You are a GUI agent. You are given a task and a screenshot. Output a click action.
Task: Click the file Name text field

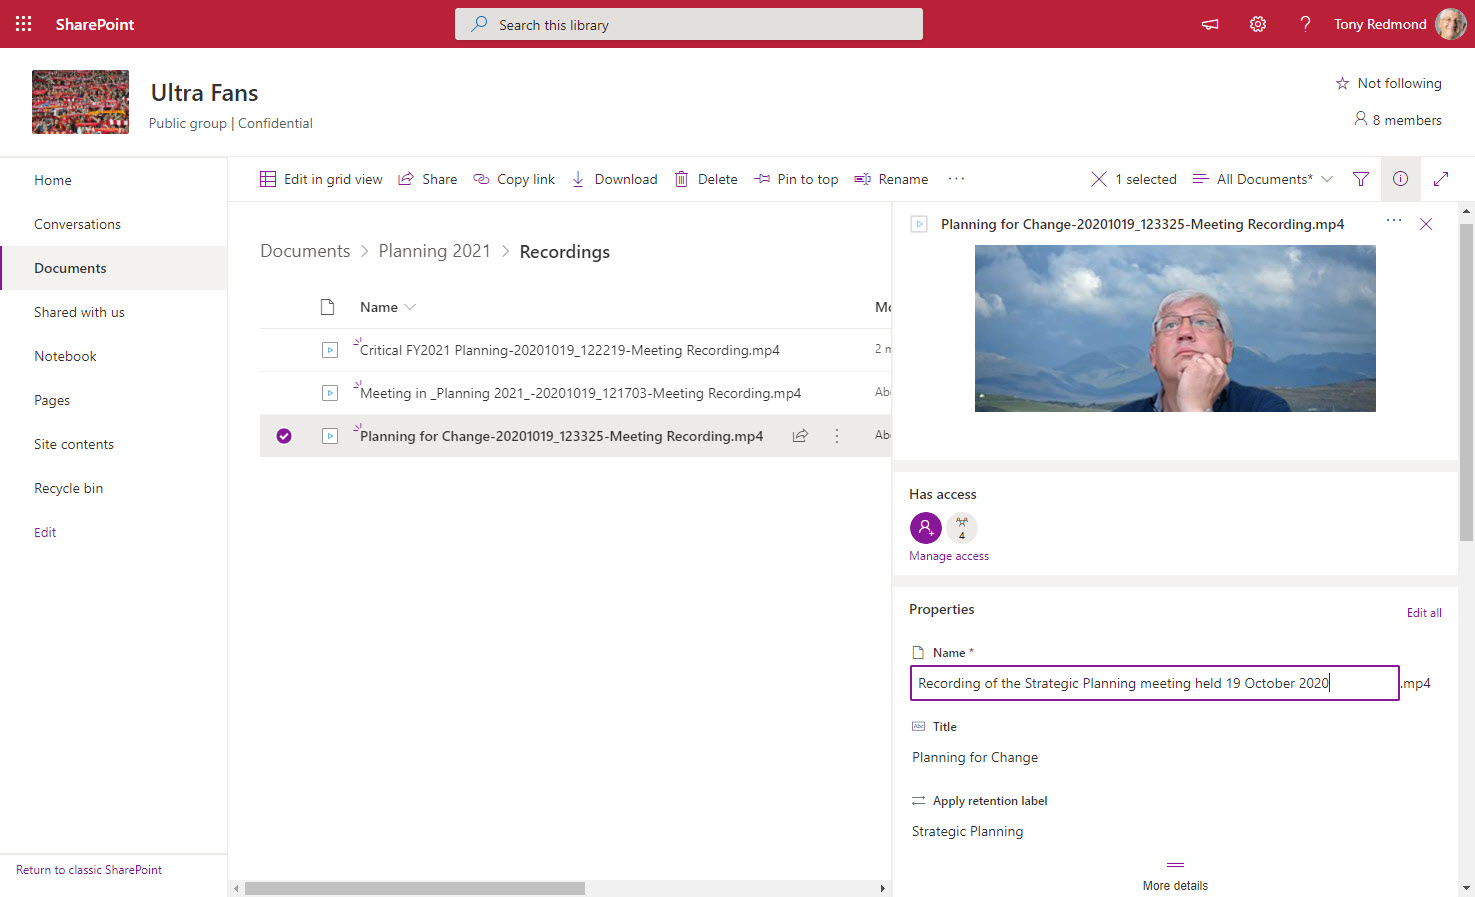[1154, 683]
